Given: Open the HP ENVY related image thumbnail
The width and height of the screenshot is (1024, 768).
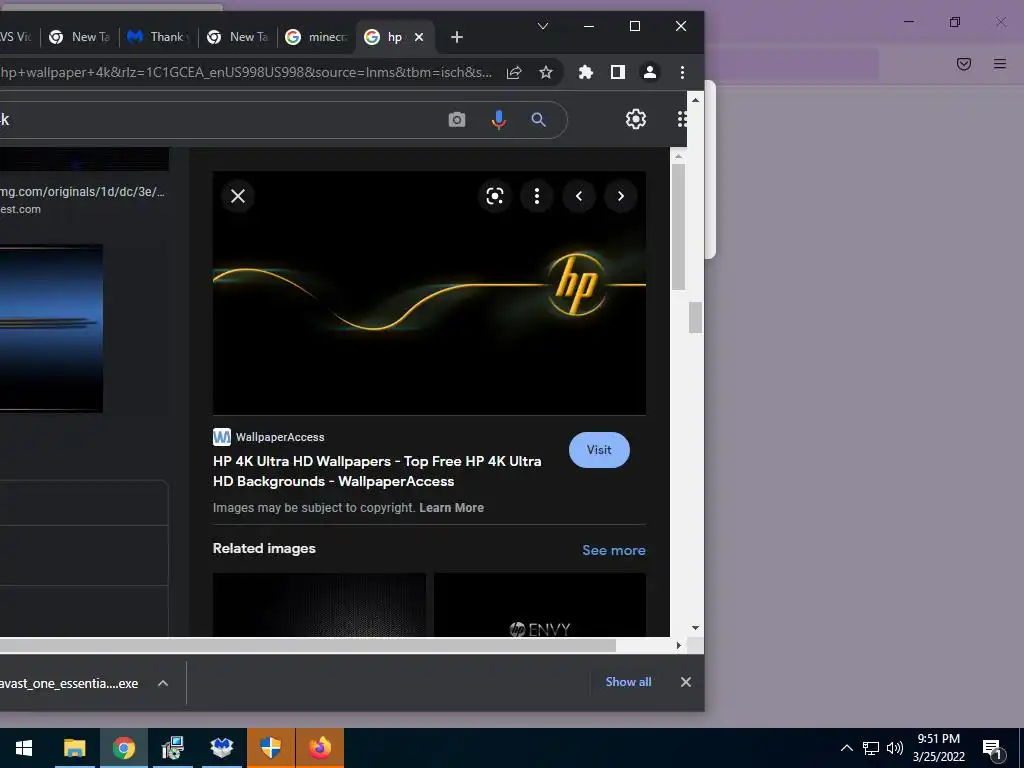Looking at the screenshot, I should [x=540, y=605].
